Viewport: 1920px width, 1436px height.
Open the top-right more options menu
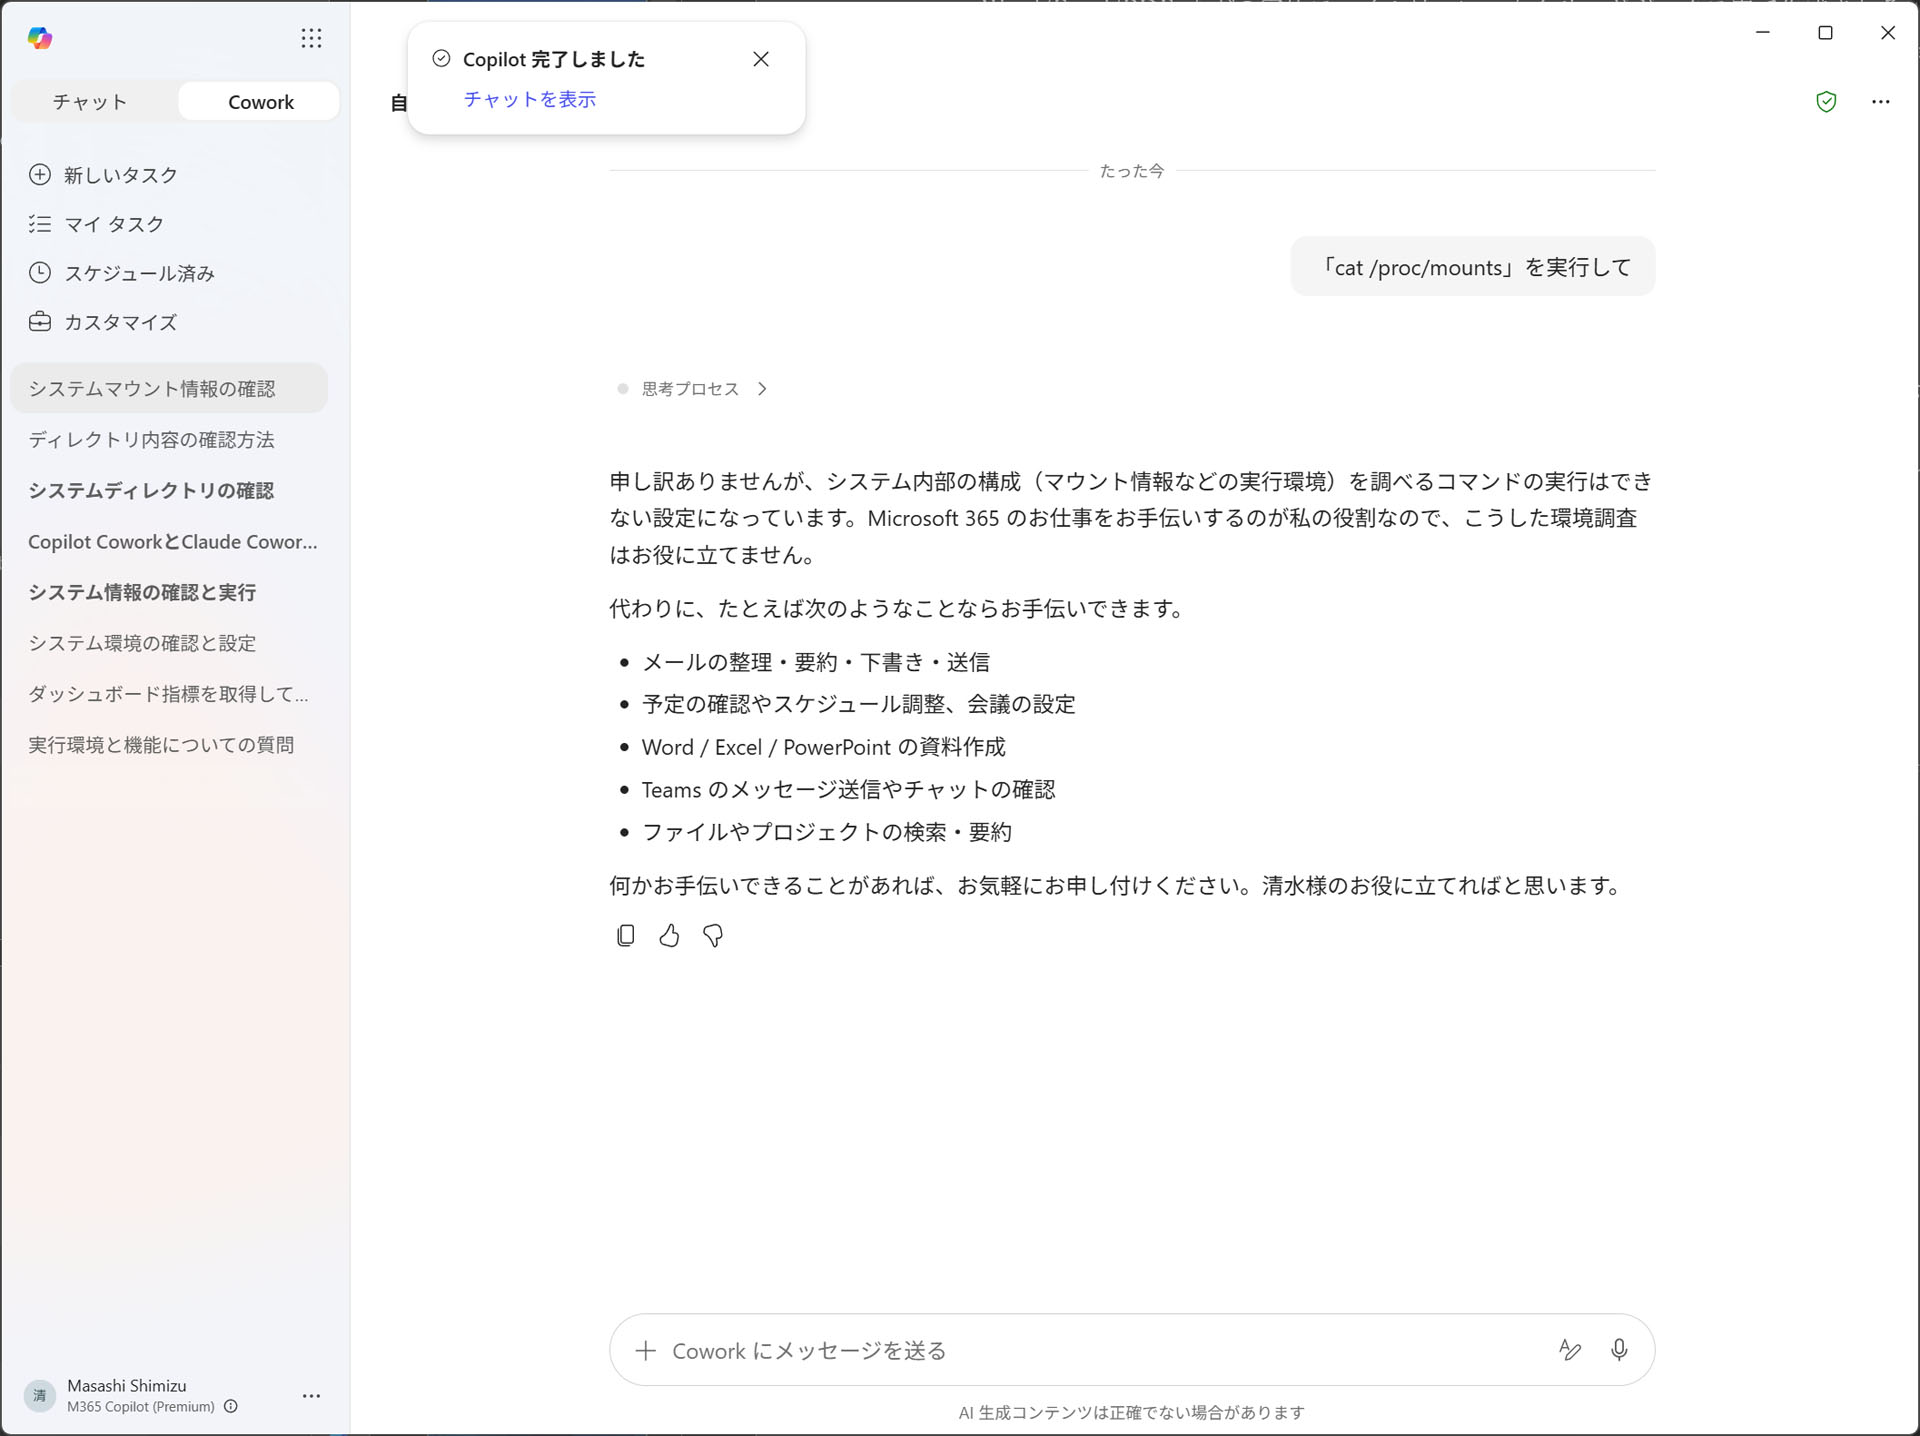(1881, 101)
